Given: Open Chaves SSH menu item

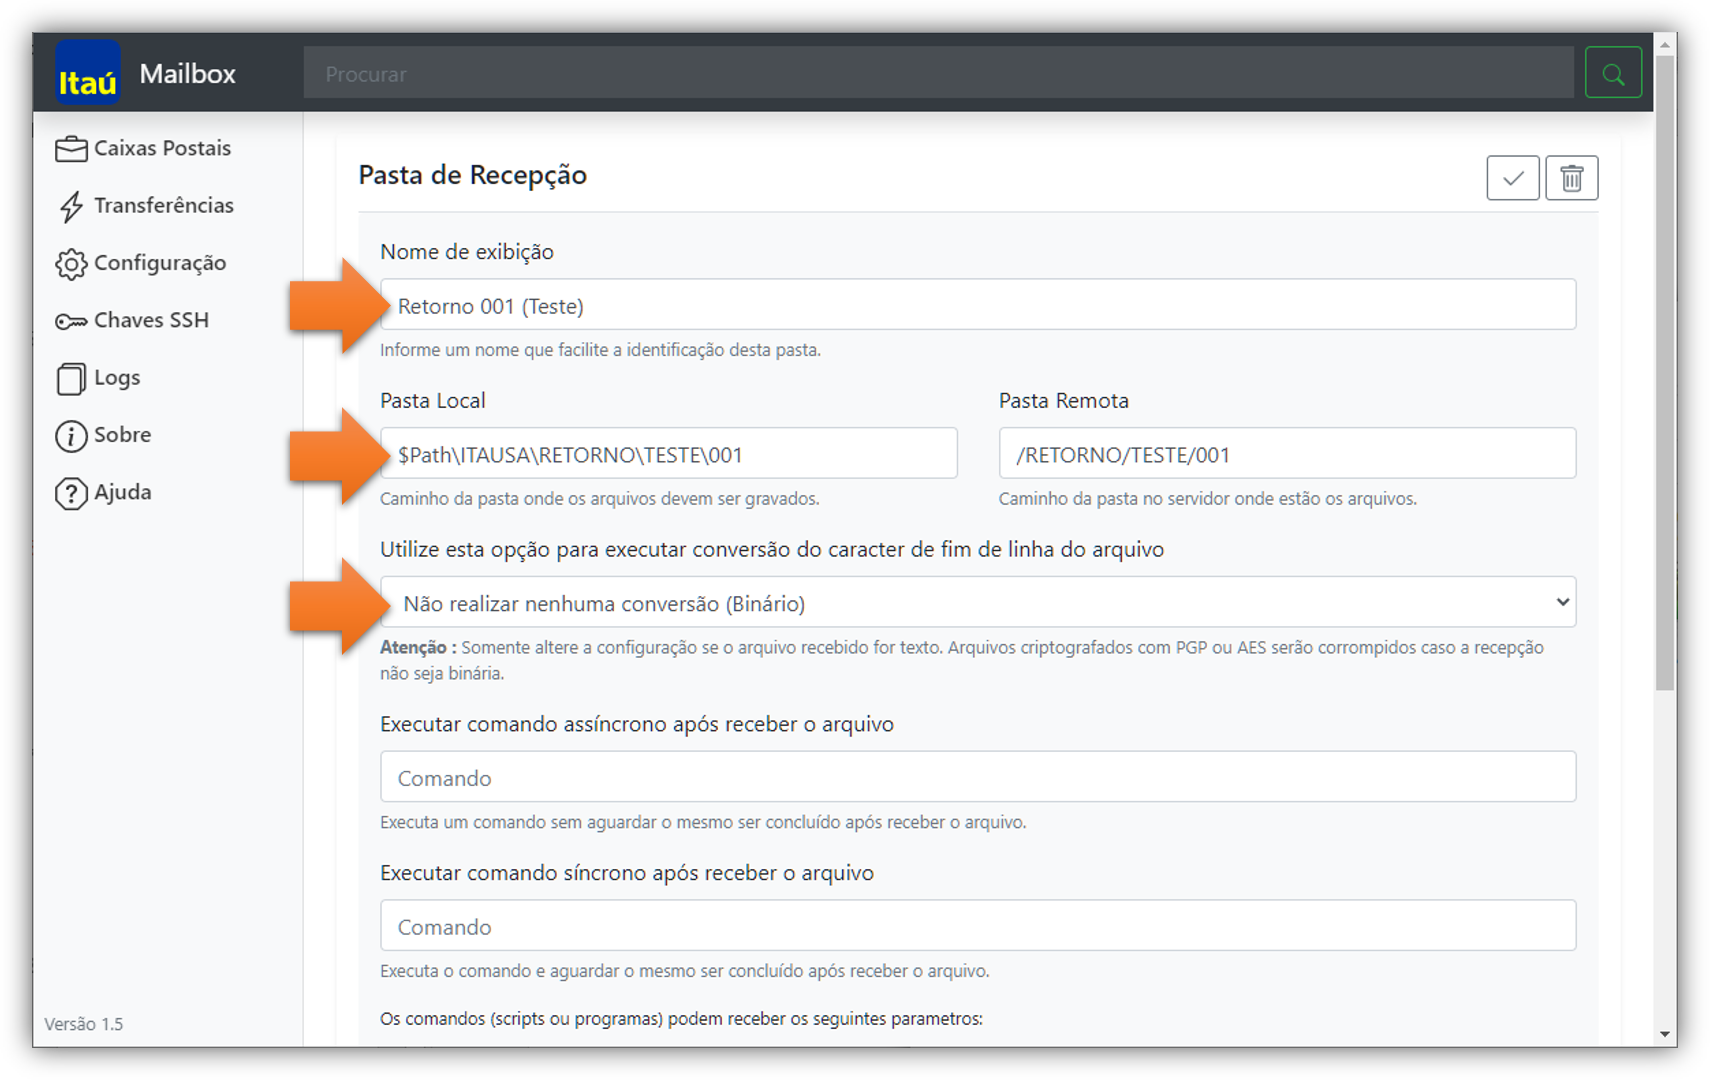Looking at the screenshot, I should click(x=132, y=320).
